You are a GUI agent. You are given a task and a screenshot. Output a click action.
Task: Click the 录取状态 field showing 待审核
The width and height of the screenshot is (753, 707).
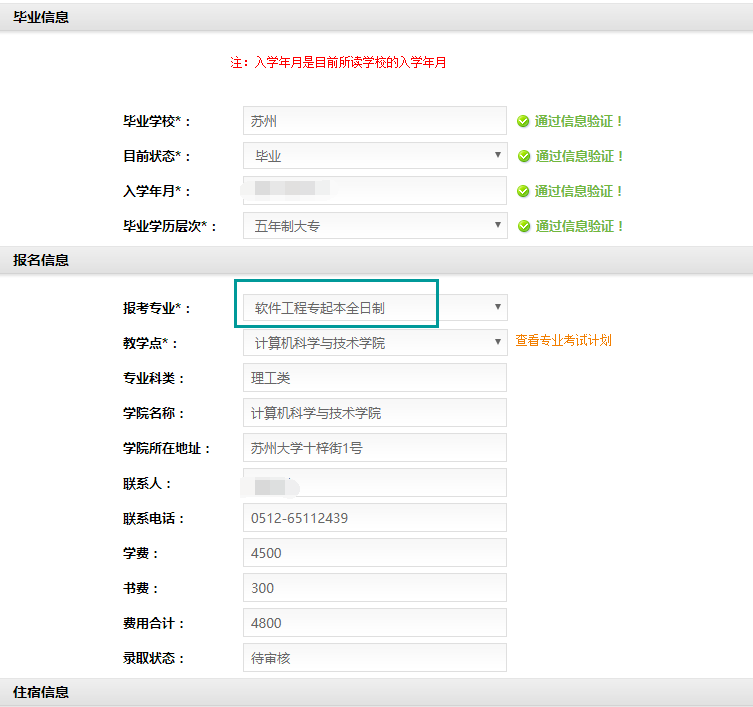point(374,658)
